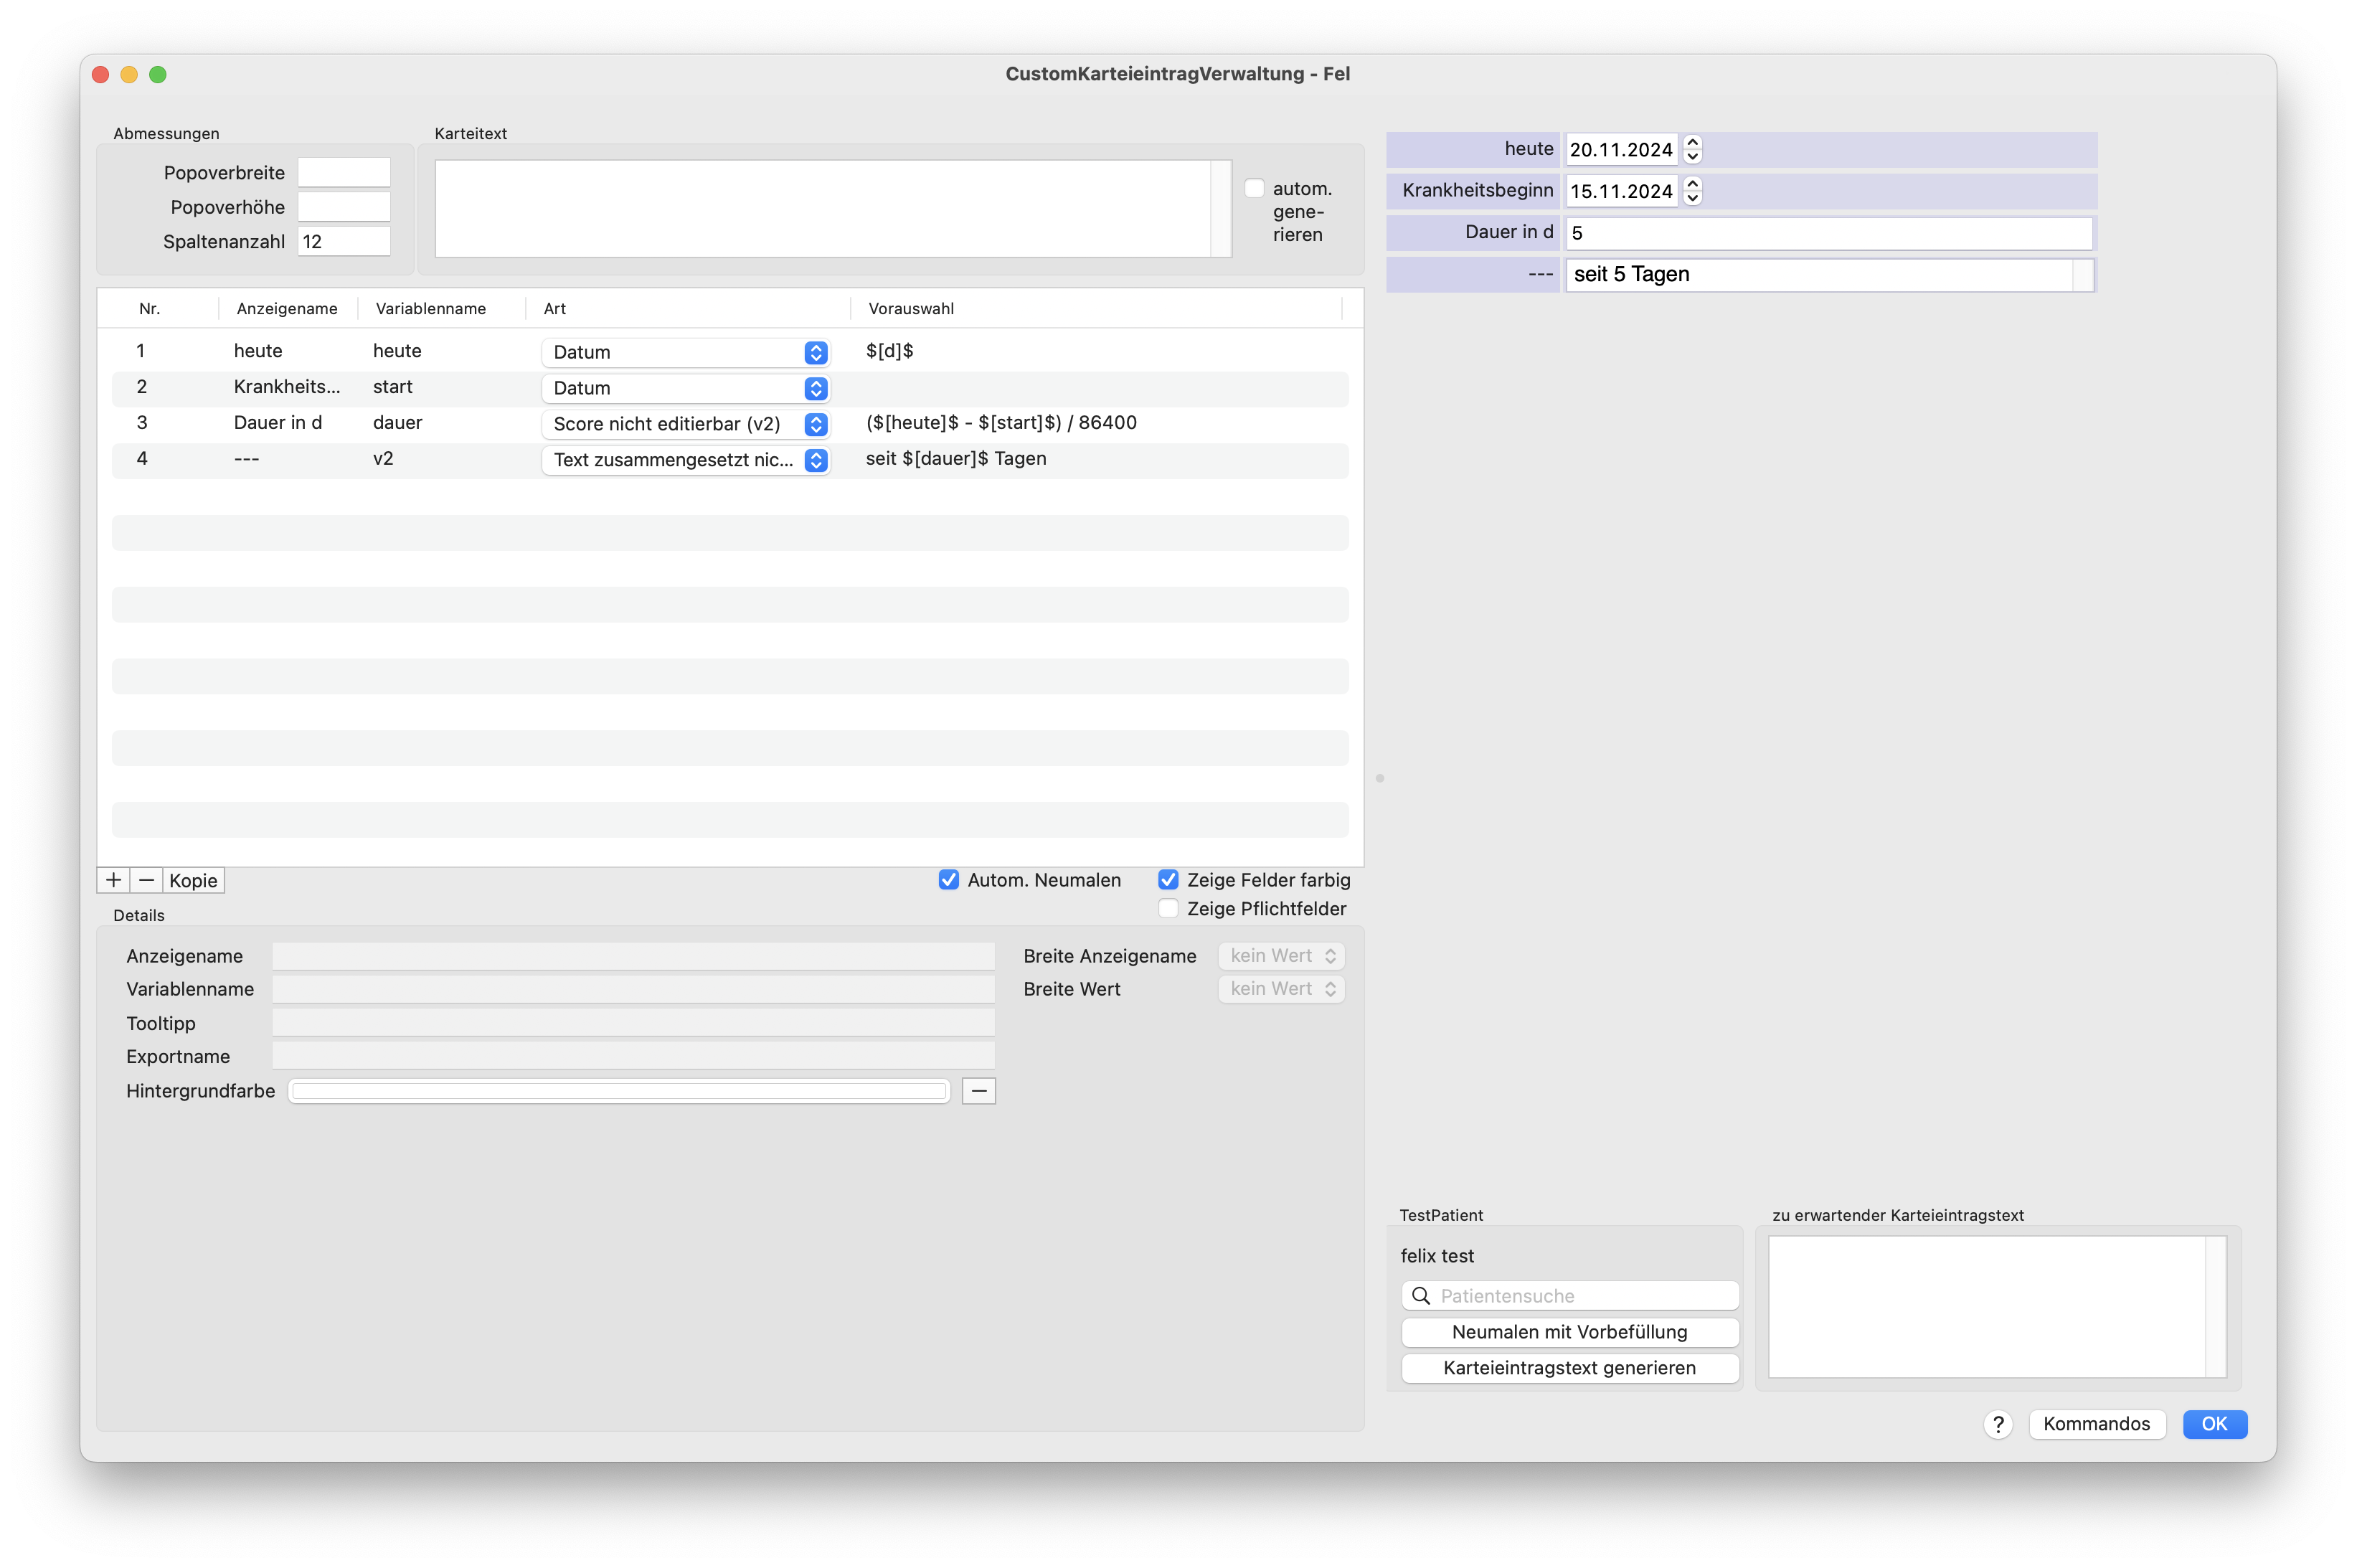Click variable name 'v2'

click(383, 459)
